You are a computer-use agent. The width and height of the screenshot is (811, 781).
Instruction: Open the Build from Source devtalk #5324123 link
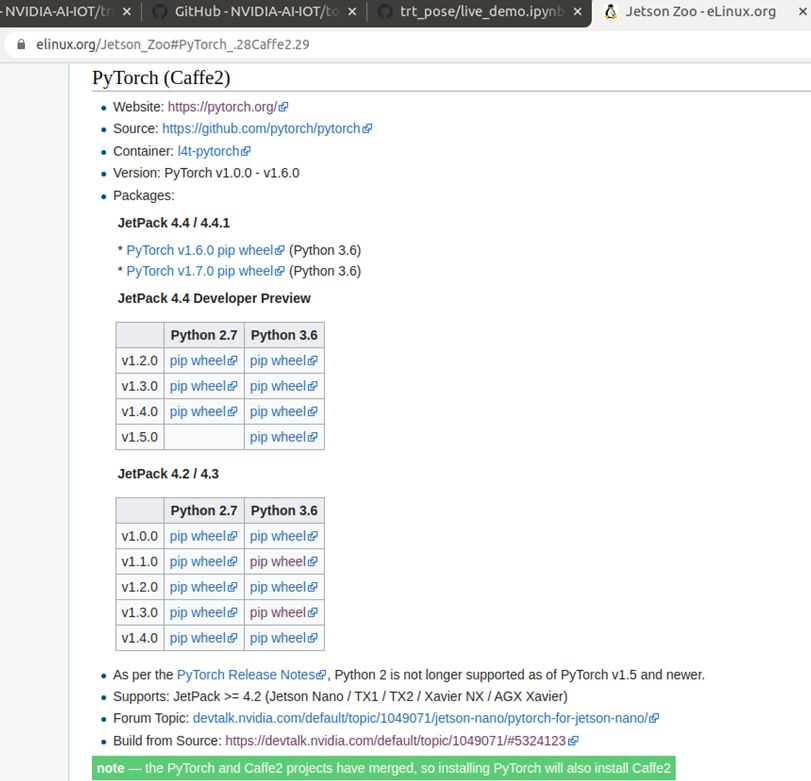(x=396, y=741)
